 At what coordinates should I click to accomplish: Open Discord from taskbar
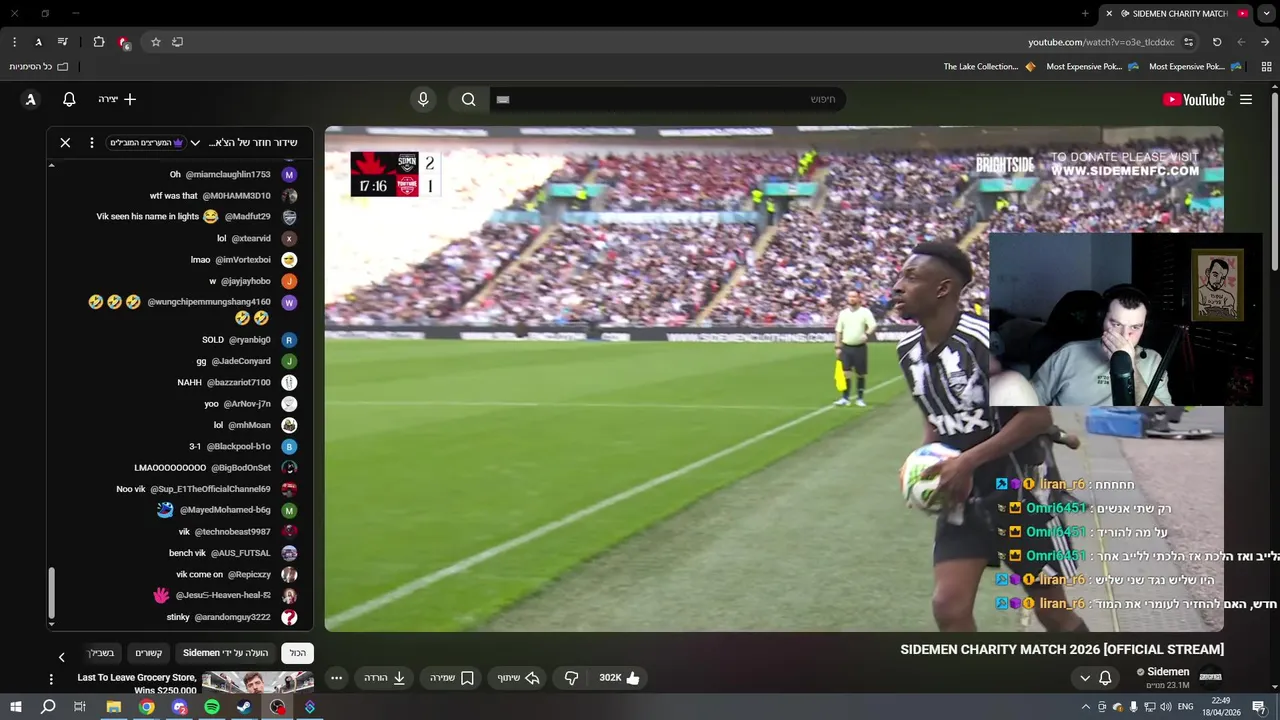click(x=180, y=707)
